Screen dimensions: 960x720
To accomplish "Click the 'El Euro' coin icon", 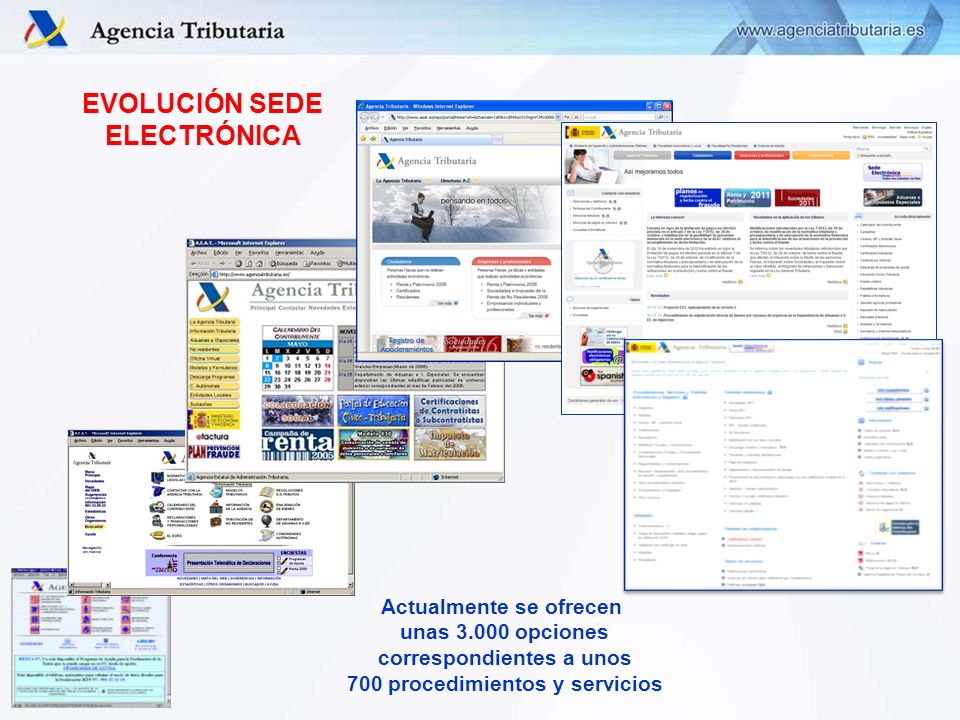I will pos(156,535).
